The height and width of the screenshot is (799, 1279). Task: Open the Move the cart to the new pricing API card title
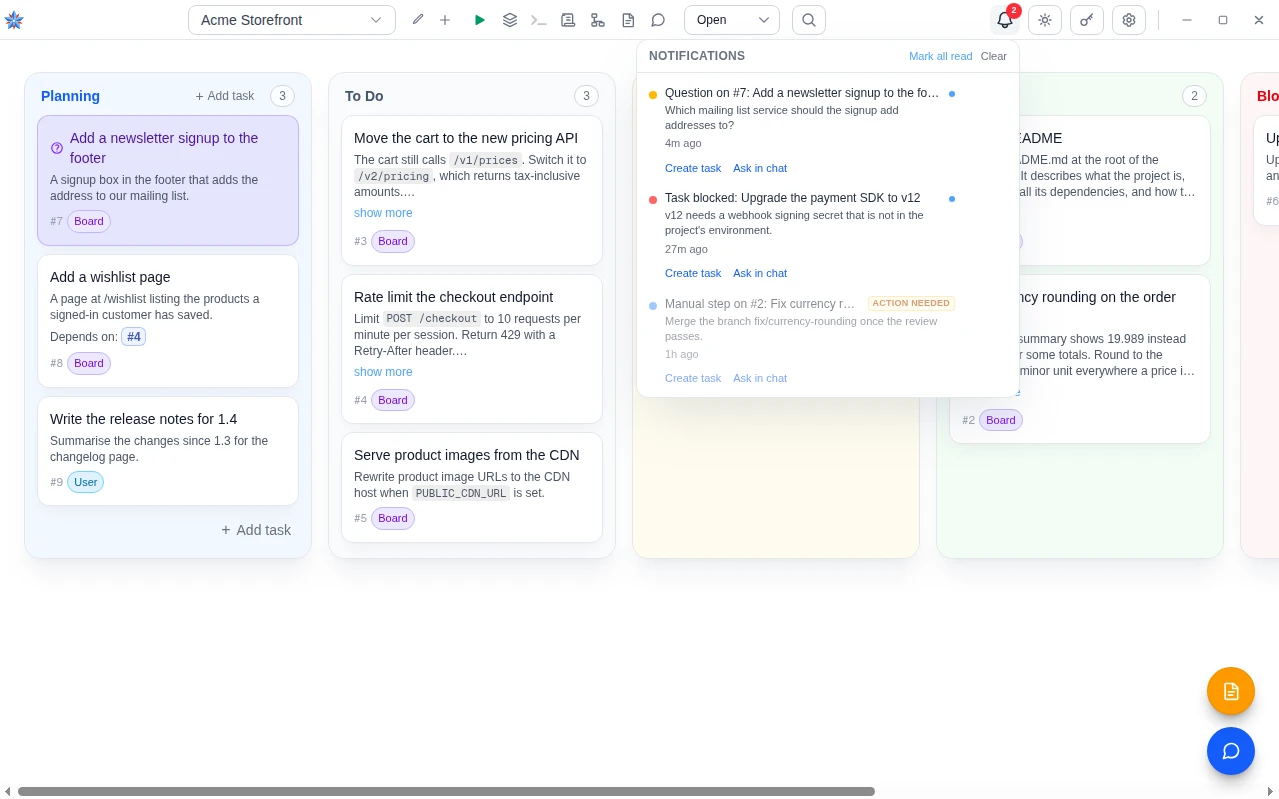[466, 138]
